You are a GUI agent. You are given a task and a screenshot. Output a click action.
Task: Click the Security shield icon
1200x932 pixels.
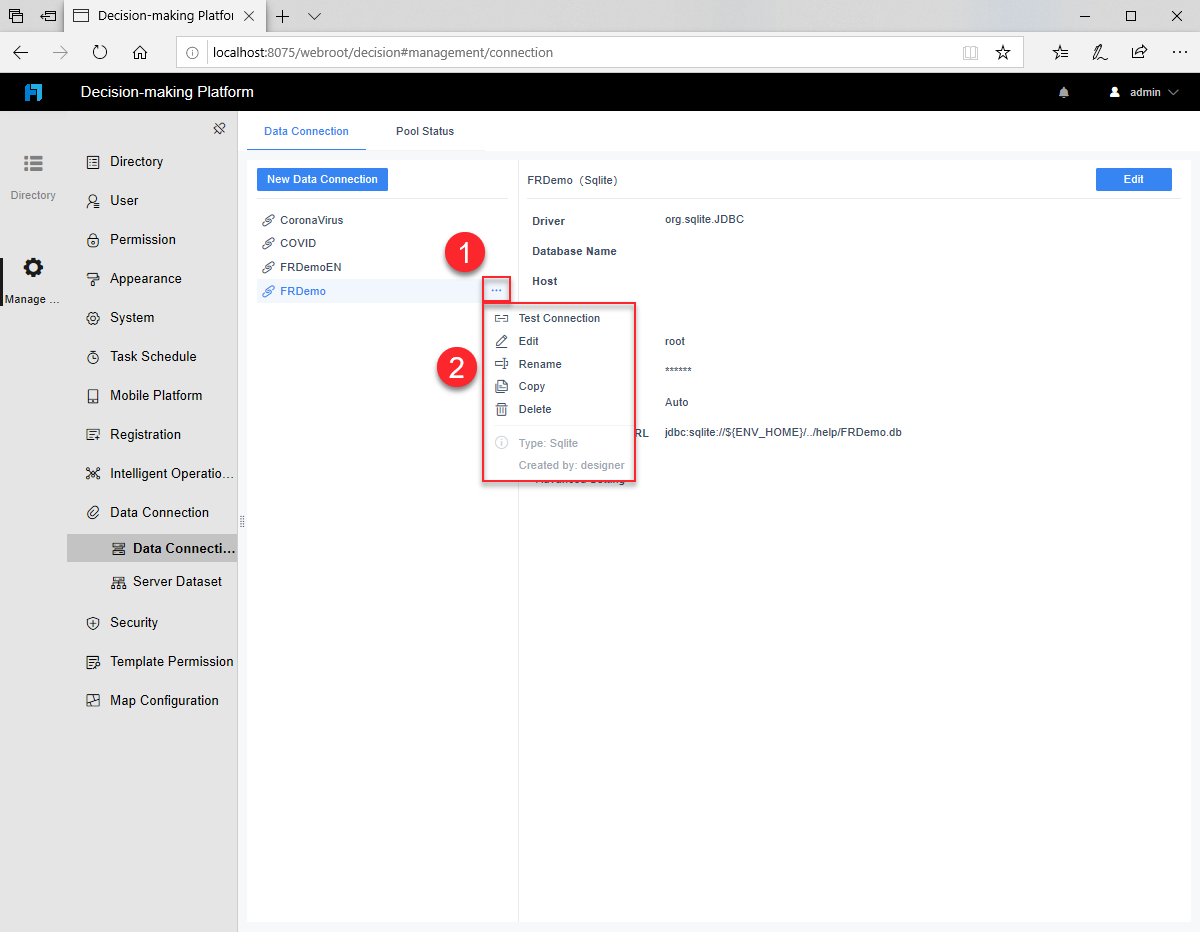92,622
